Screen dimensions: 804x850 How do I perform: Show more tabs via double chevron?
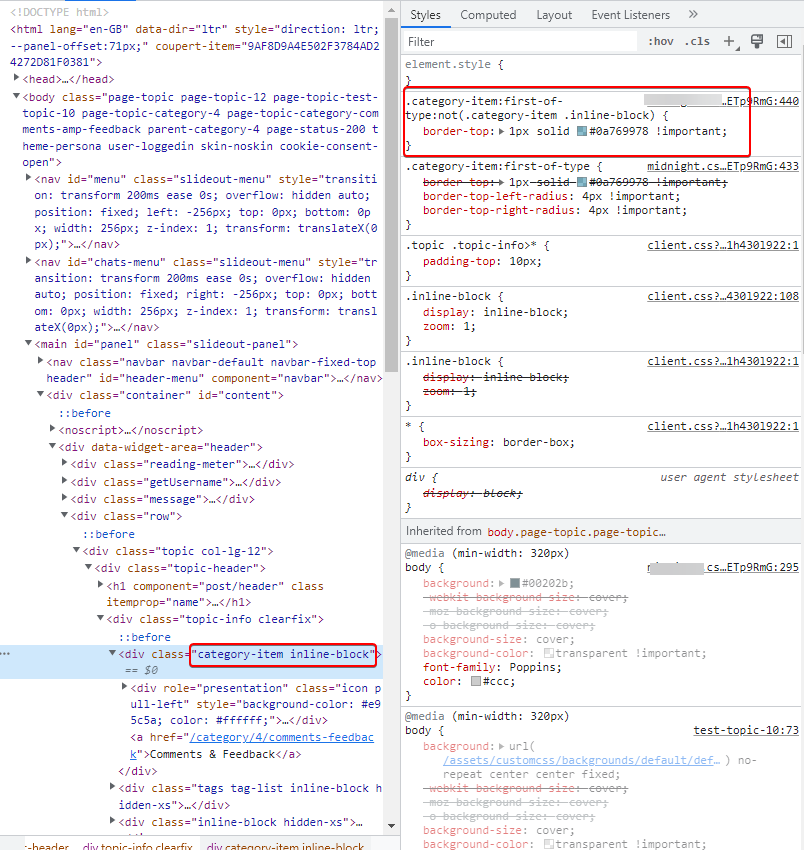[693, 15]
